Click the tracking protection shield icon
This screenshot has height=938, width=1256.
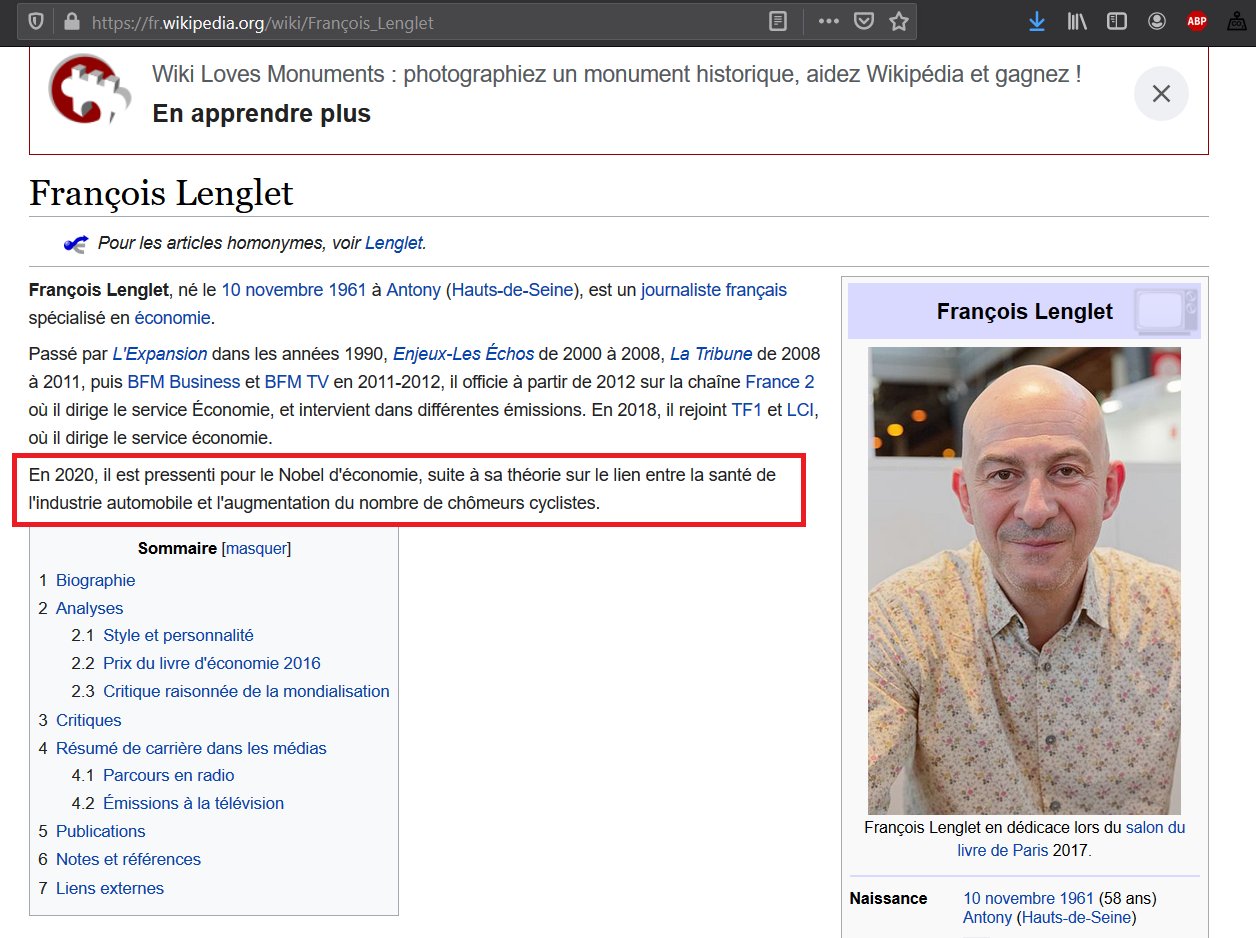[x=36, y=21]
